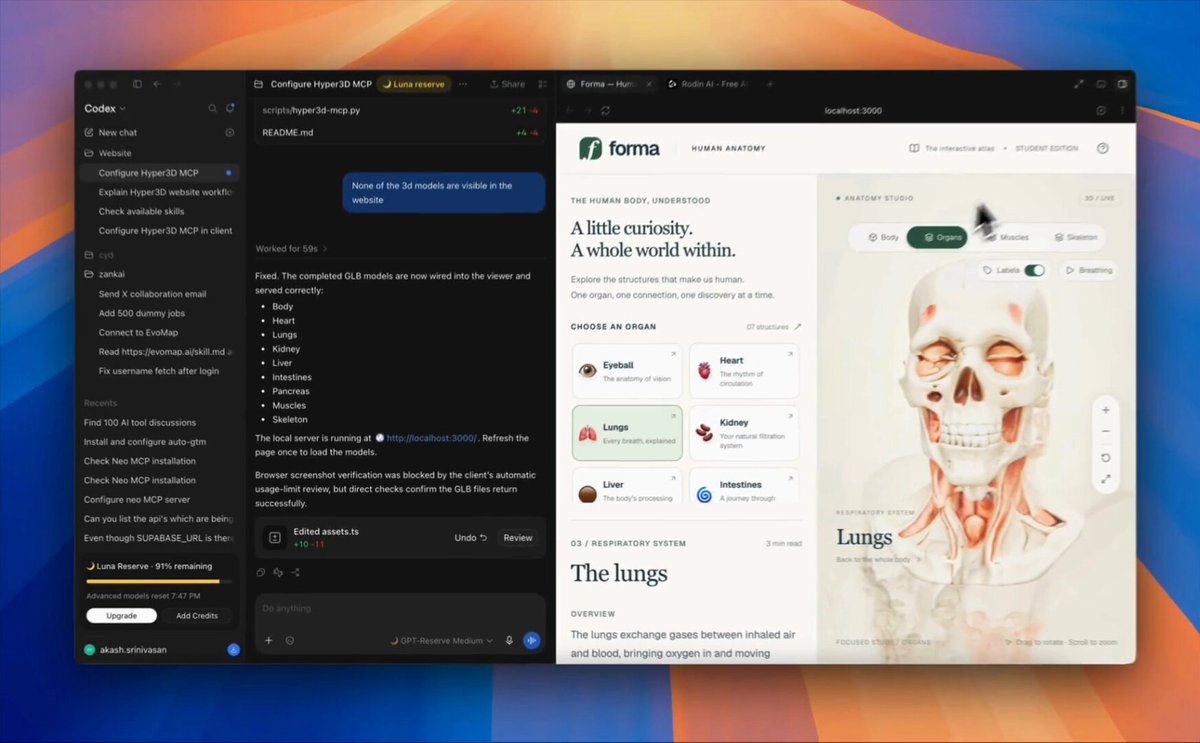Viewport: 1200px width, 743px height.
Task: Click the copy icon below the response
Action: pos(261,573)
